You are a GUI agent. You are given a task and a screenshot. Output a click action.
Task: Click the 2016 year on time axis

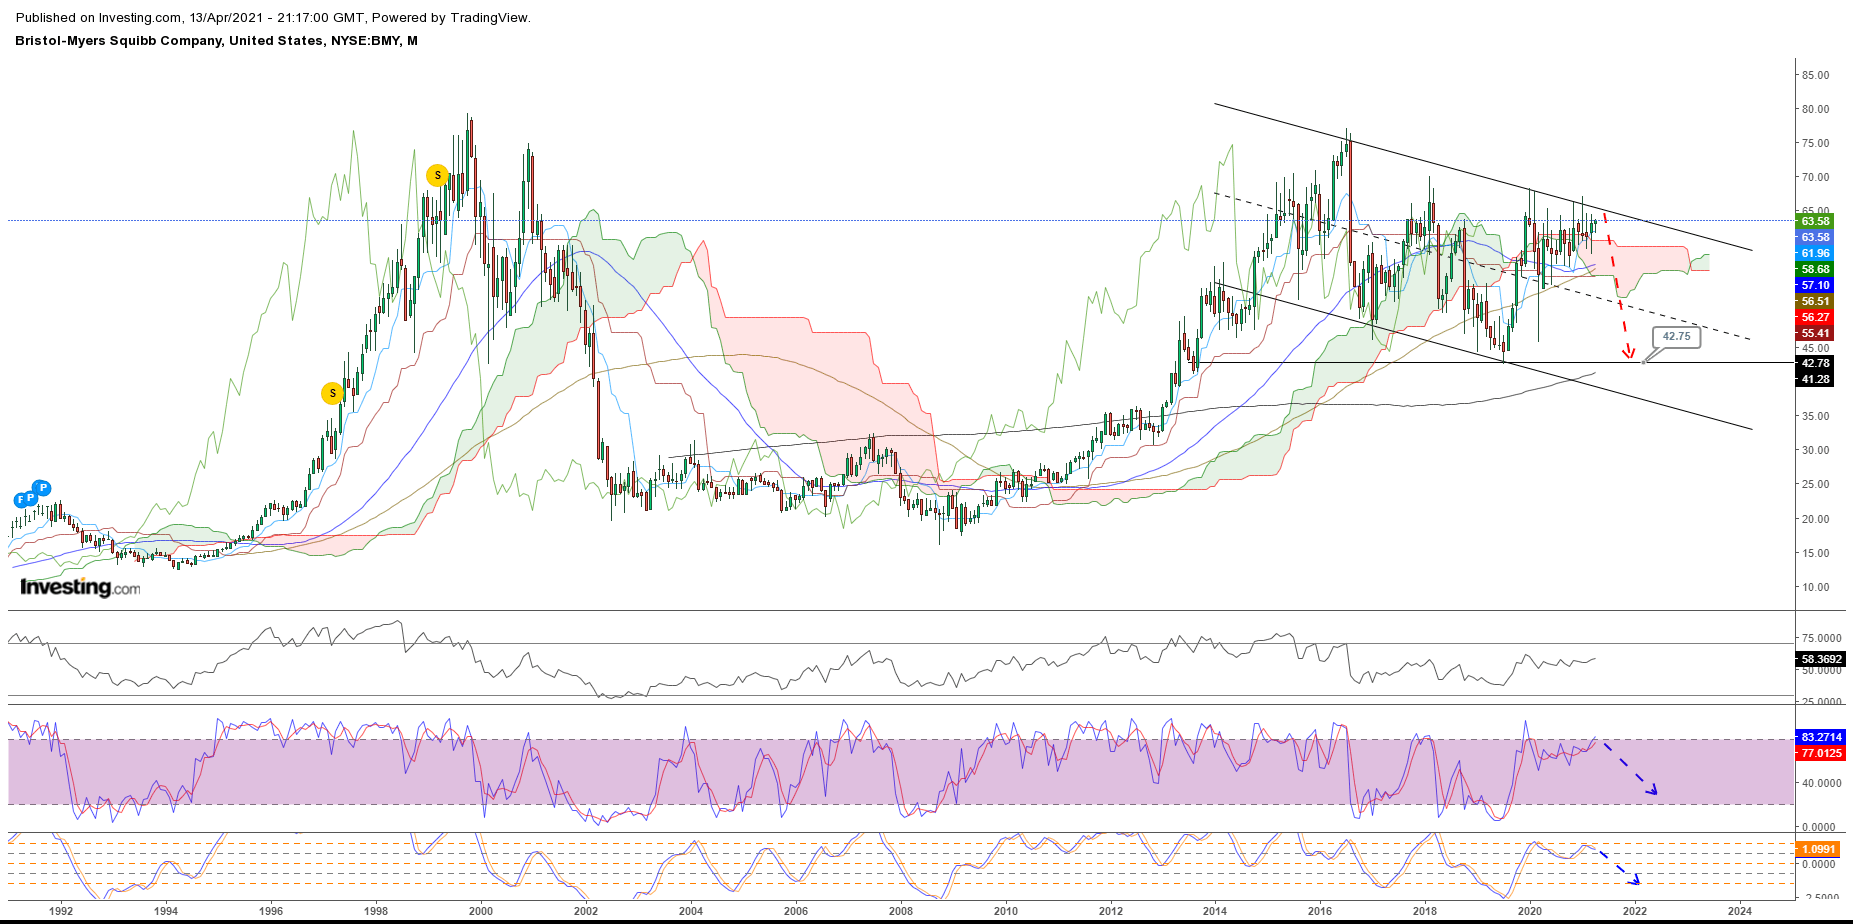(1320, 911)
